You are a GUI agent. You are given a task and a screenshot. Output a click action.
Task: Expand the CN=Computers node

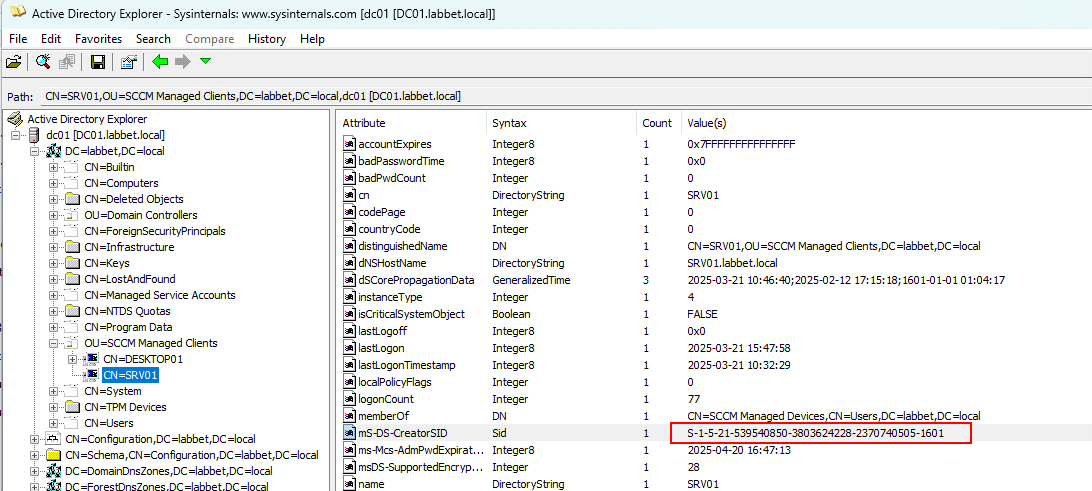coord(53,183)
